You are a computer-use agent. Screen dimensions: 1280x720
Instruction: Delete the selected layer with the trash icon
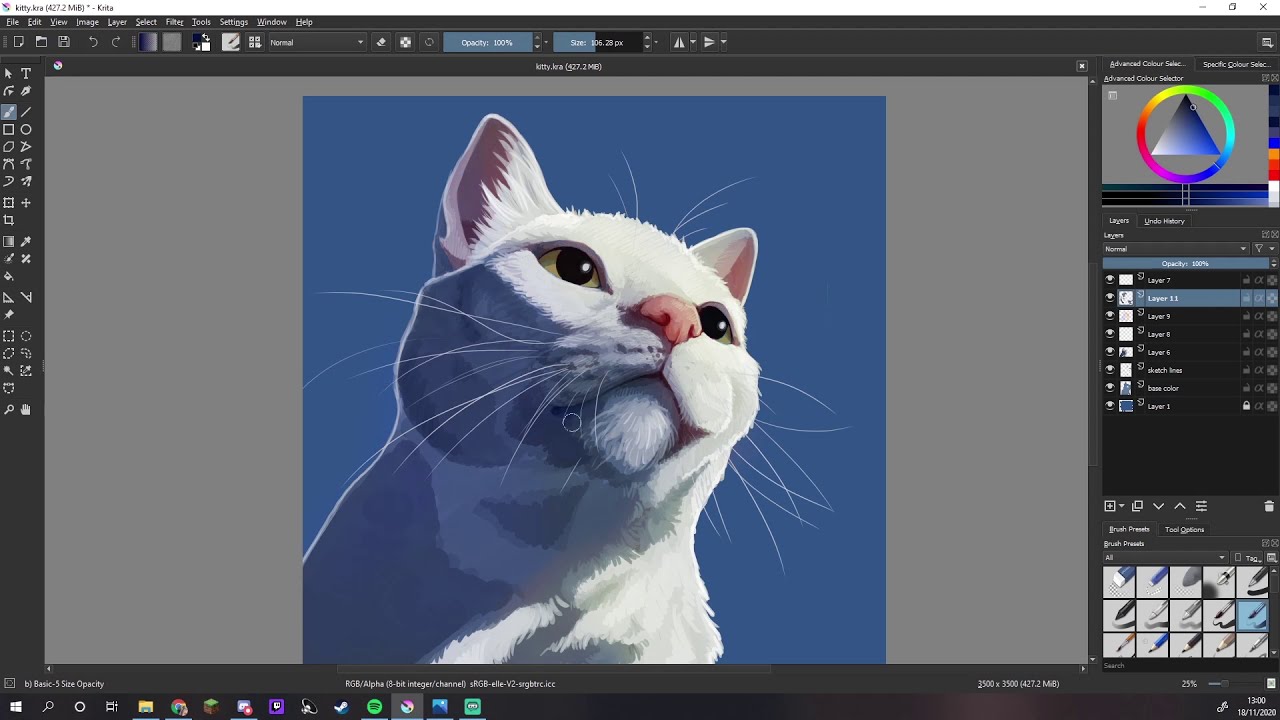tap(1269, 506)
